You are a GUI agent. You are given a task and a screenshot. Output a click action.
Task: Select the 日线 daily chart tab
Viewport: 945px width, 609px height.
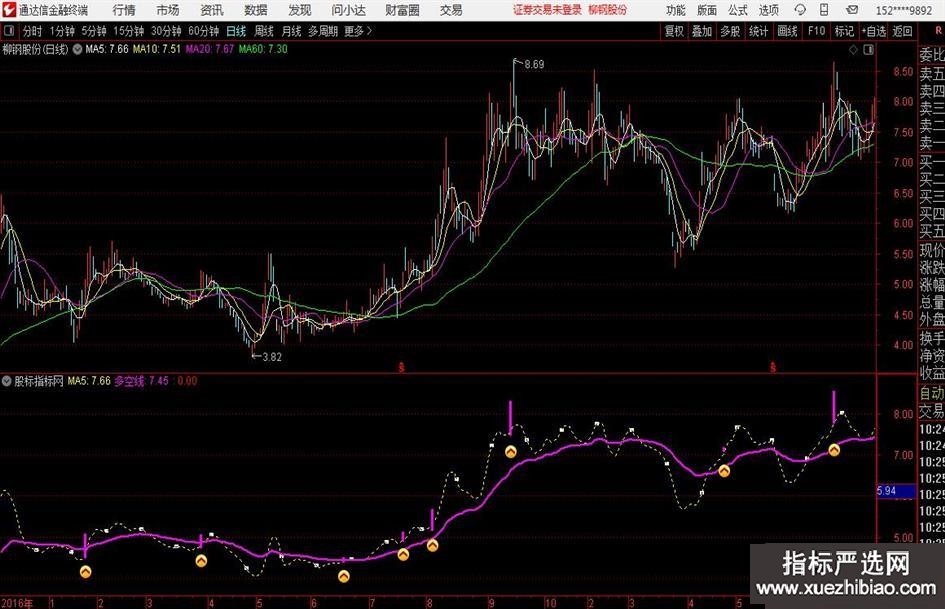pos(236,31)
